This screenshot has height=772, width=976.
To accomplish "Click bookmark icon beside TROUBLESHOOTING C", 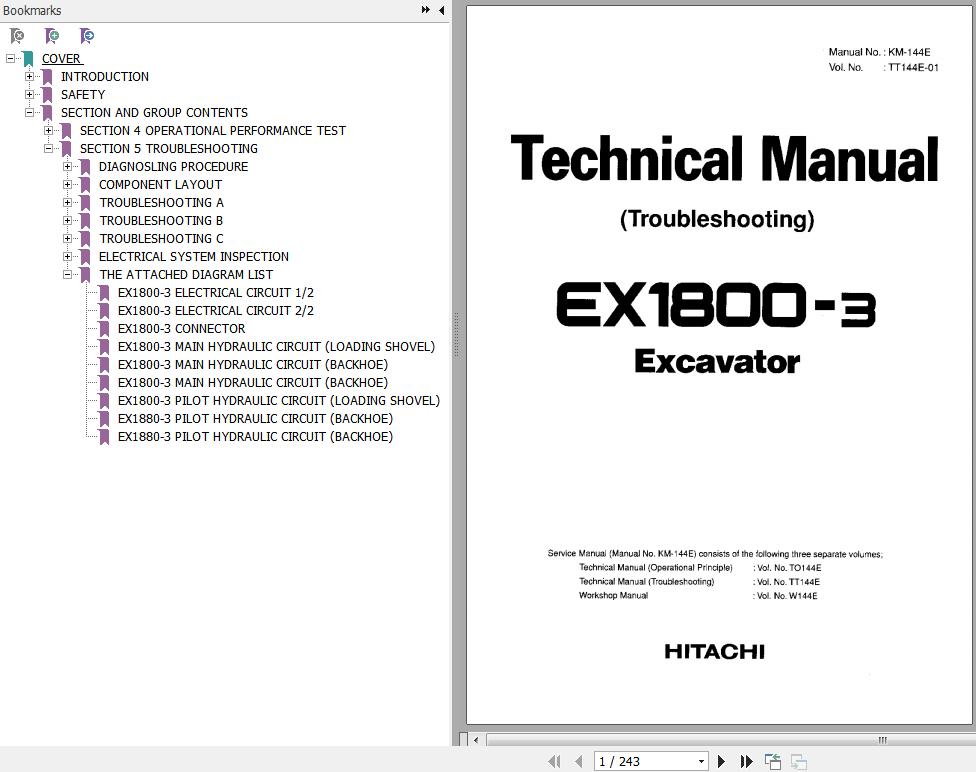I will (85, 240).
